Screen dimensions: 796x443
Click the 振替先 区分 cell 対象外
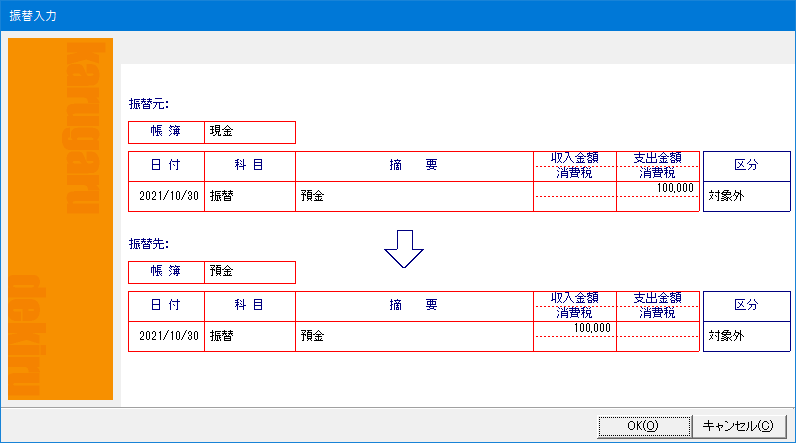pos(746,336)
